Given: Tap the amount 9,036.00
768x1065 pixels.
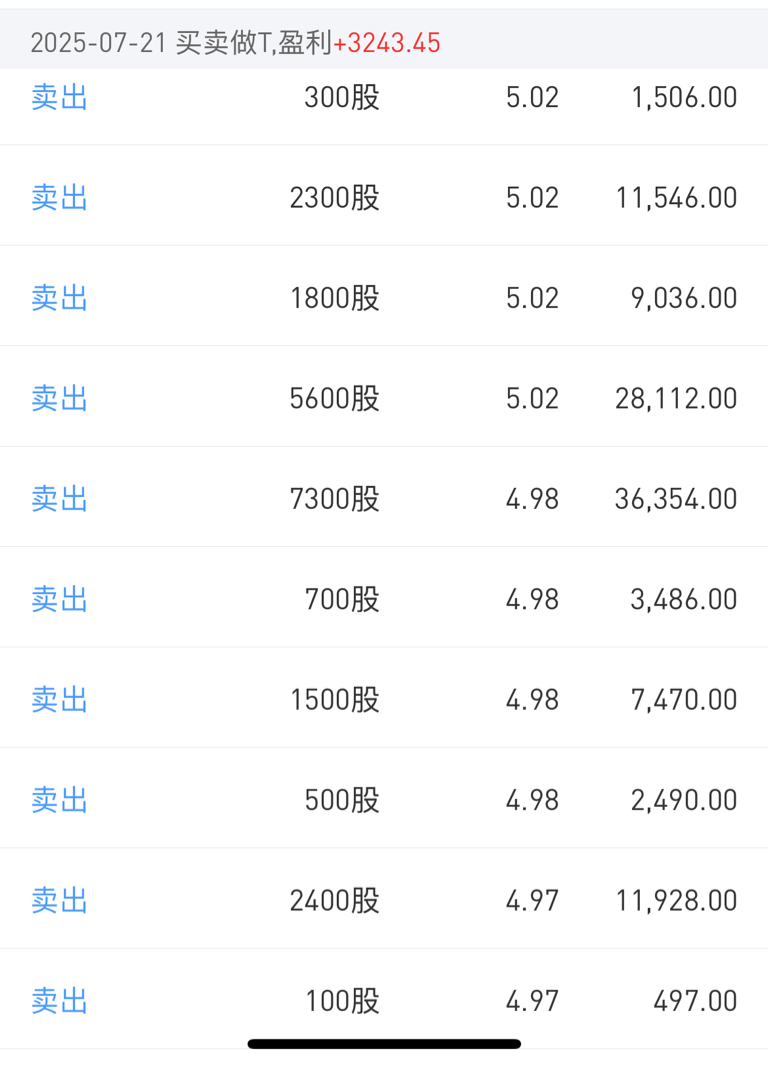Looking at the screenshot, I should 684,298.
